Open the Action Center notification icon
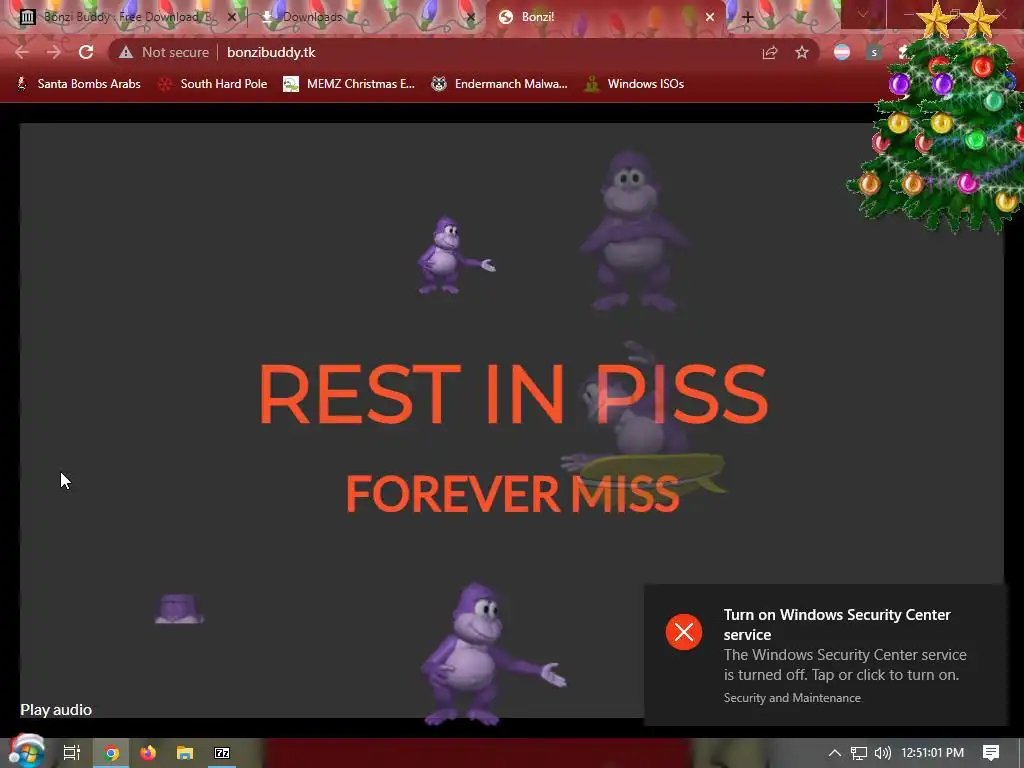The height and width of the screenshot is (768, 1024). pos(991,753)
